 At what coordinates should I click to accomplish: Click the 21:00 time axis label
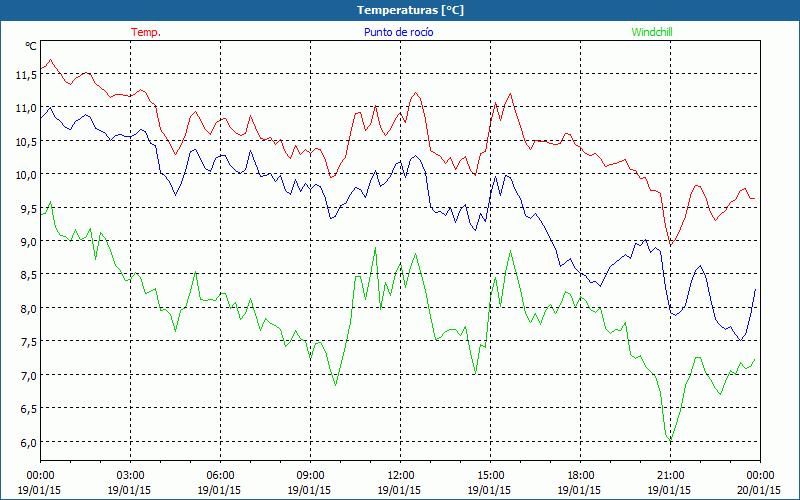click(670, 476)
